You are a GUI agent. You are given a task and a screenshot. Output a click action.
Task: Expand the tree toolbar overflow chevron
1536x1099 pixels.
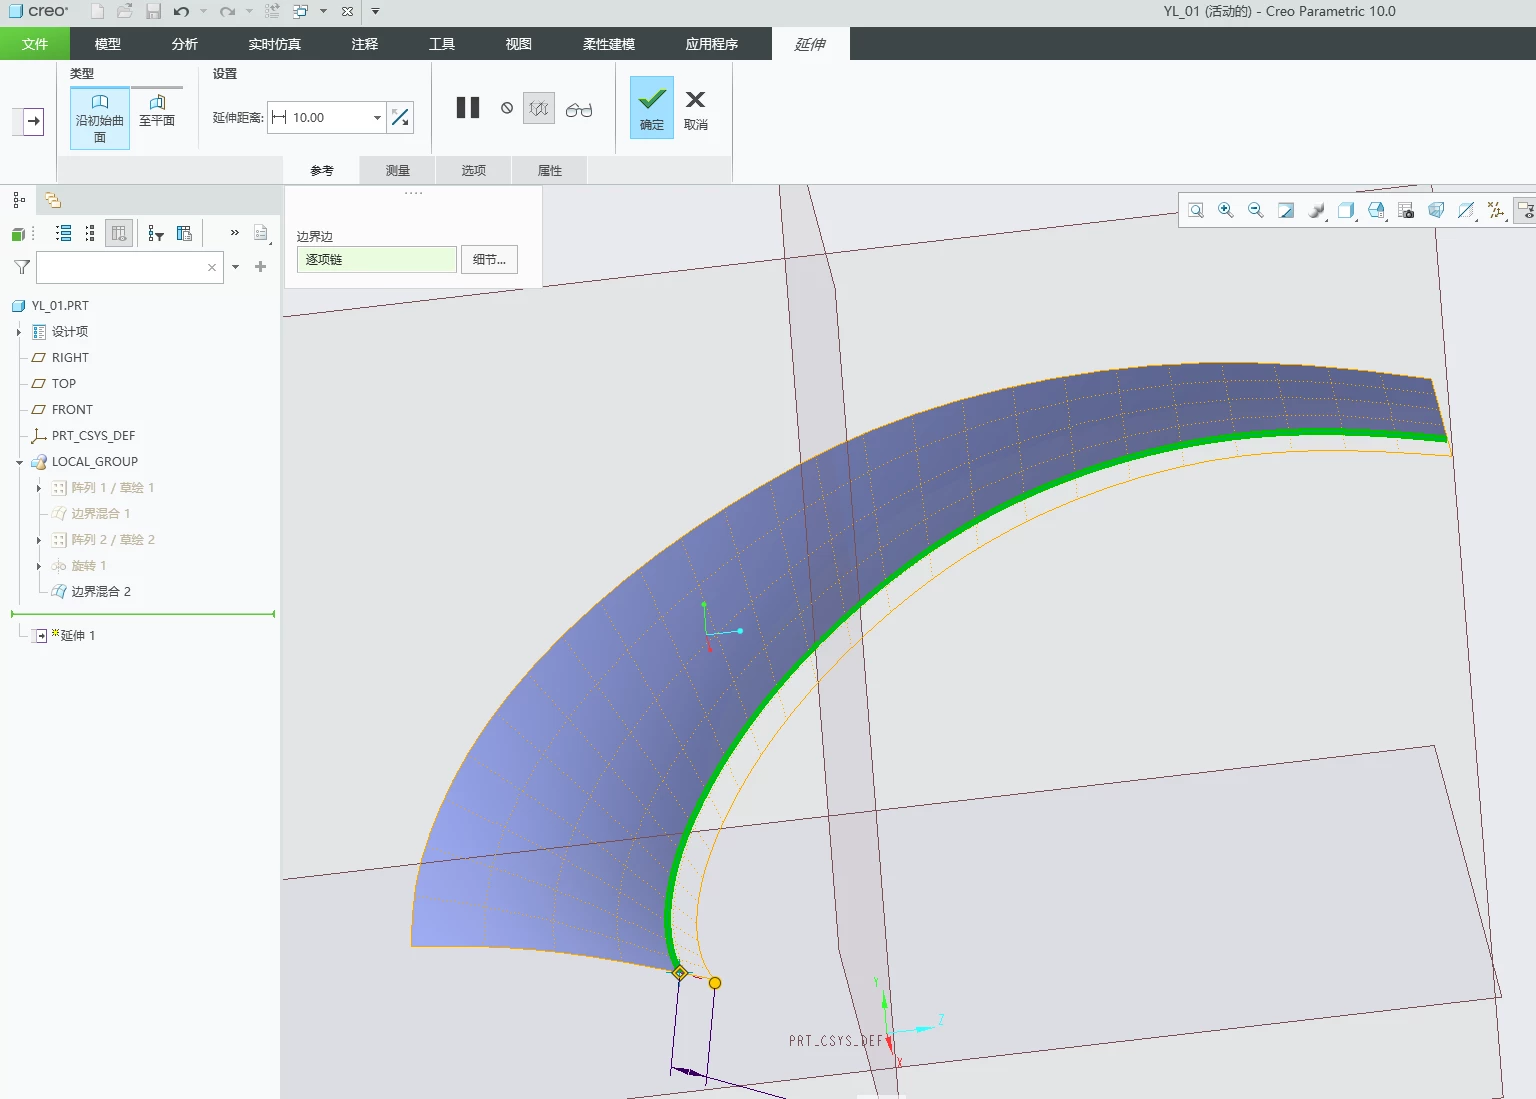pos(235,232)
